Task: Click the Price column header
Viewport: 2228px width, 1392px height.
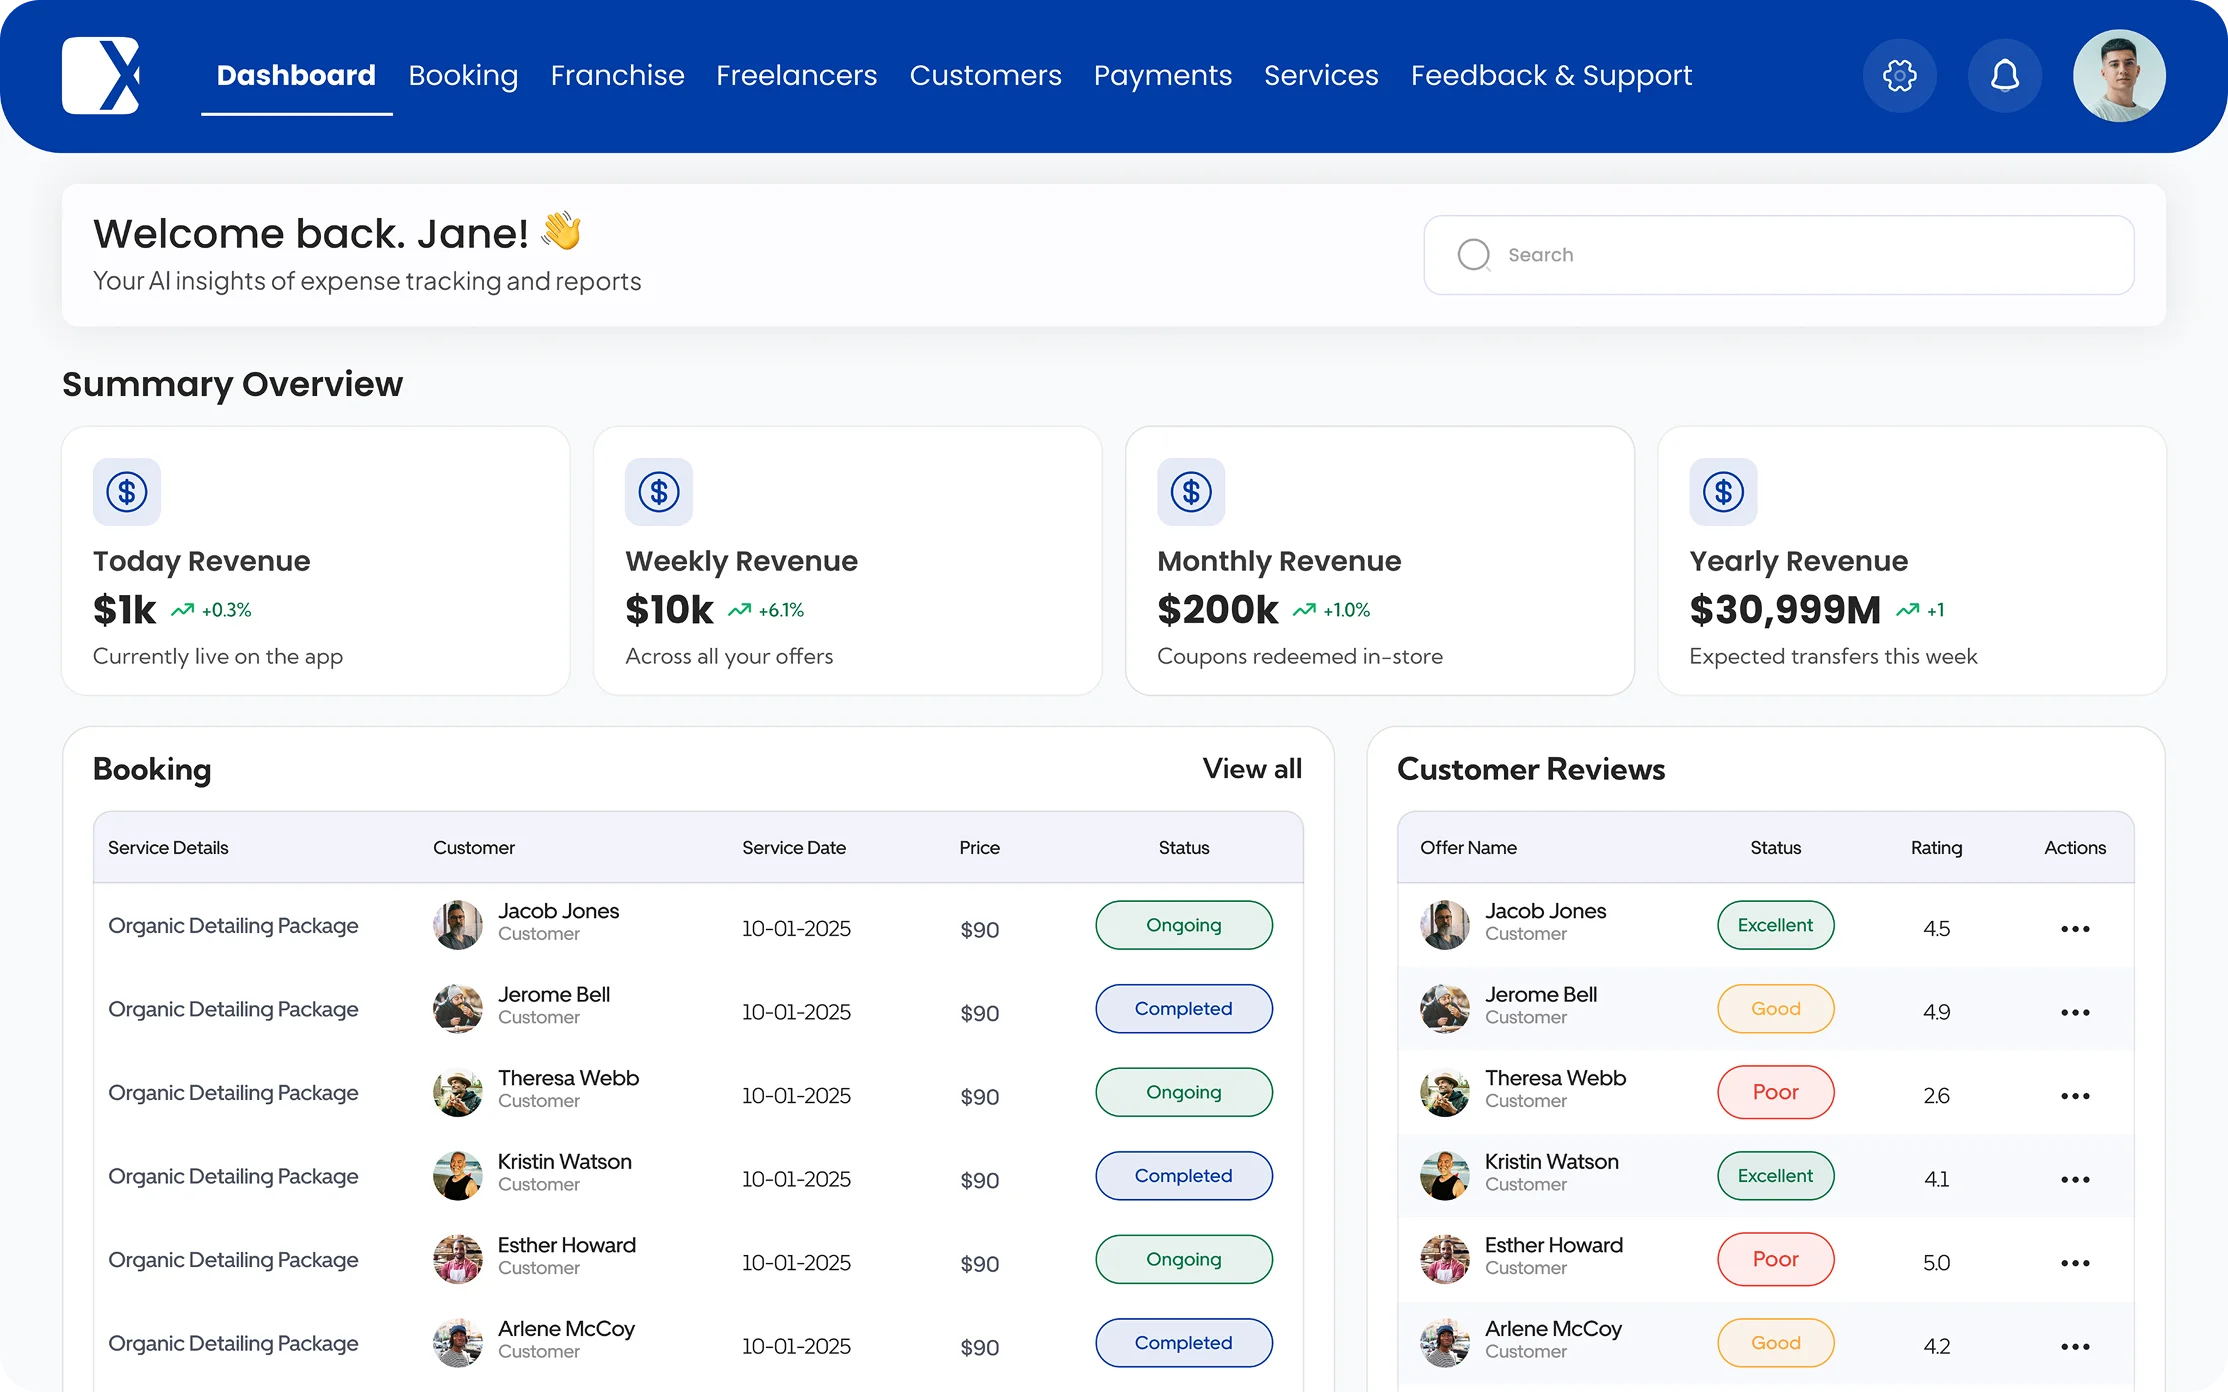Action: click(979, 848)
